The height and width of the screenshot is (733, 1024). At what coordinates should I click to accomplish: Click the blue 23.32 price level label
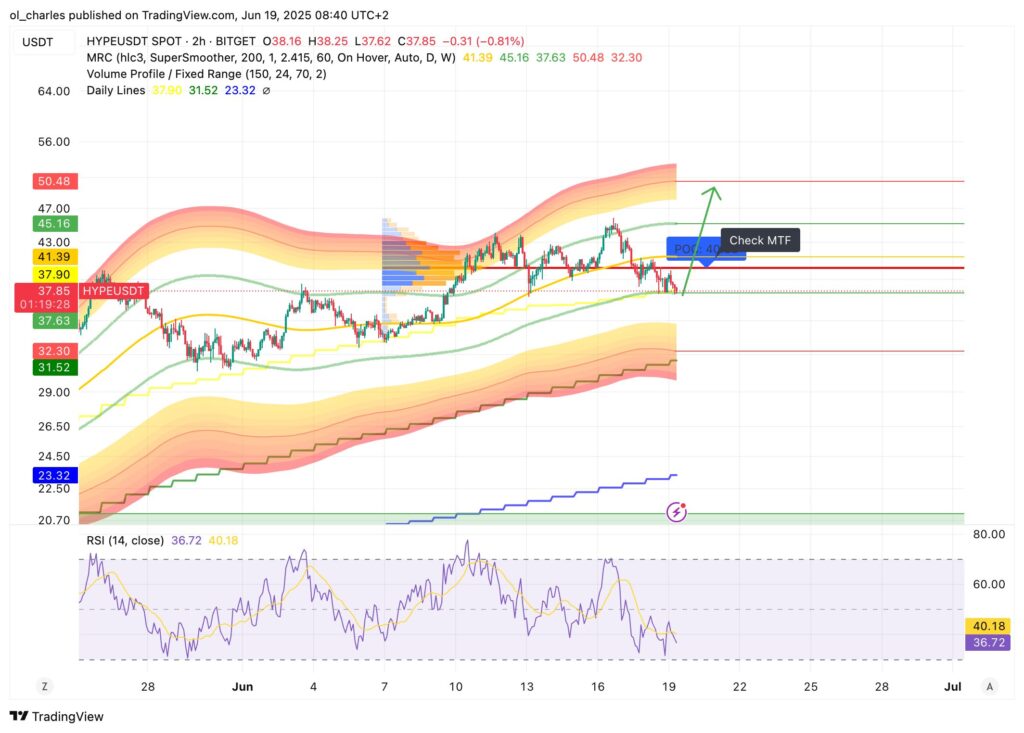[54, 475]
